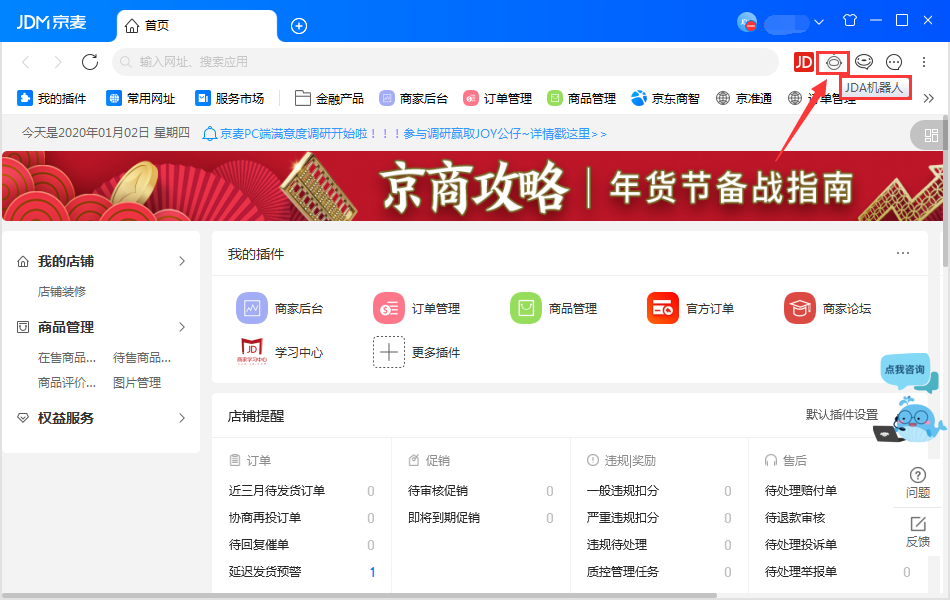Screen dimensions: 950x600
Task: Open 商品管理 in the bookmarks bar
Action: point(581,98)
